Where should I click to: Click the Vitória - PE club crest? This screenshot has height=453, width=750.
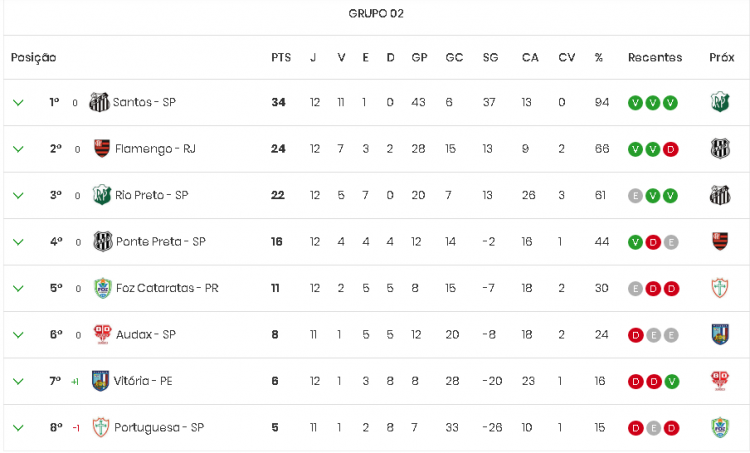[x=100, y=381]
